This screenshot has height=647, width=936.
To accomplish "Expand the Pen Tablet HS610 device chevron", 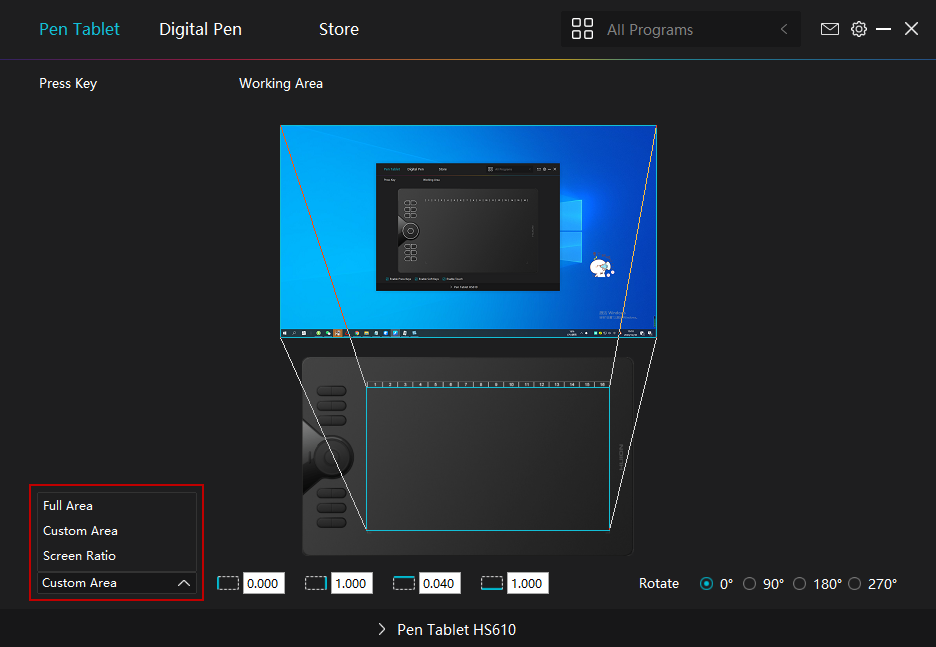I will [382, 629].
